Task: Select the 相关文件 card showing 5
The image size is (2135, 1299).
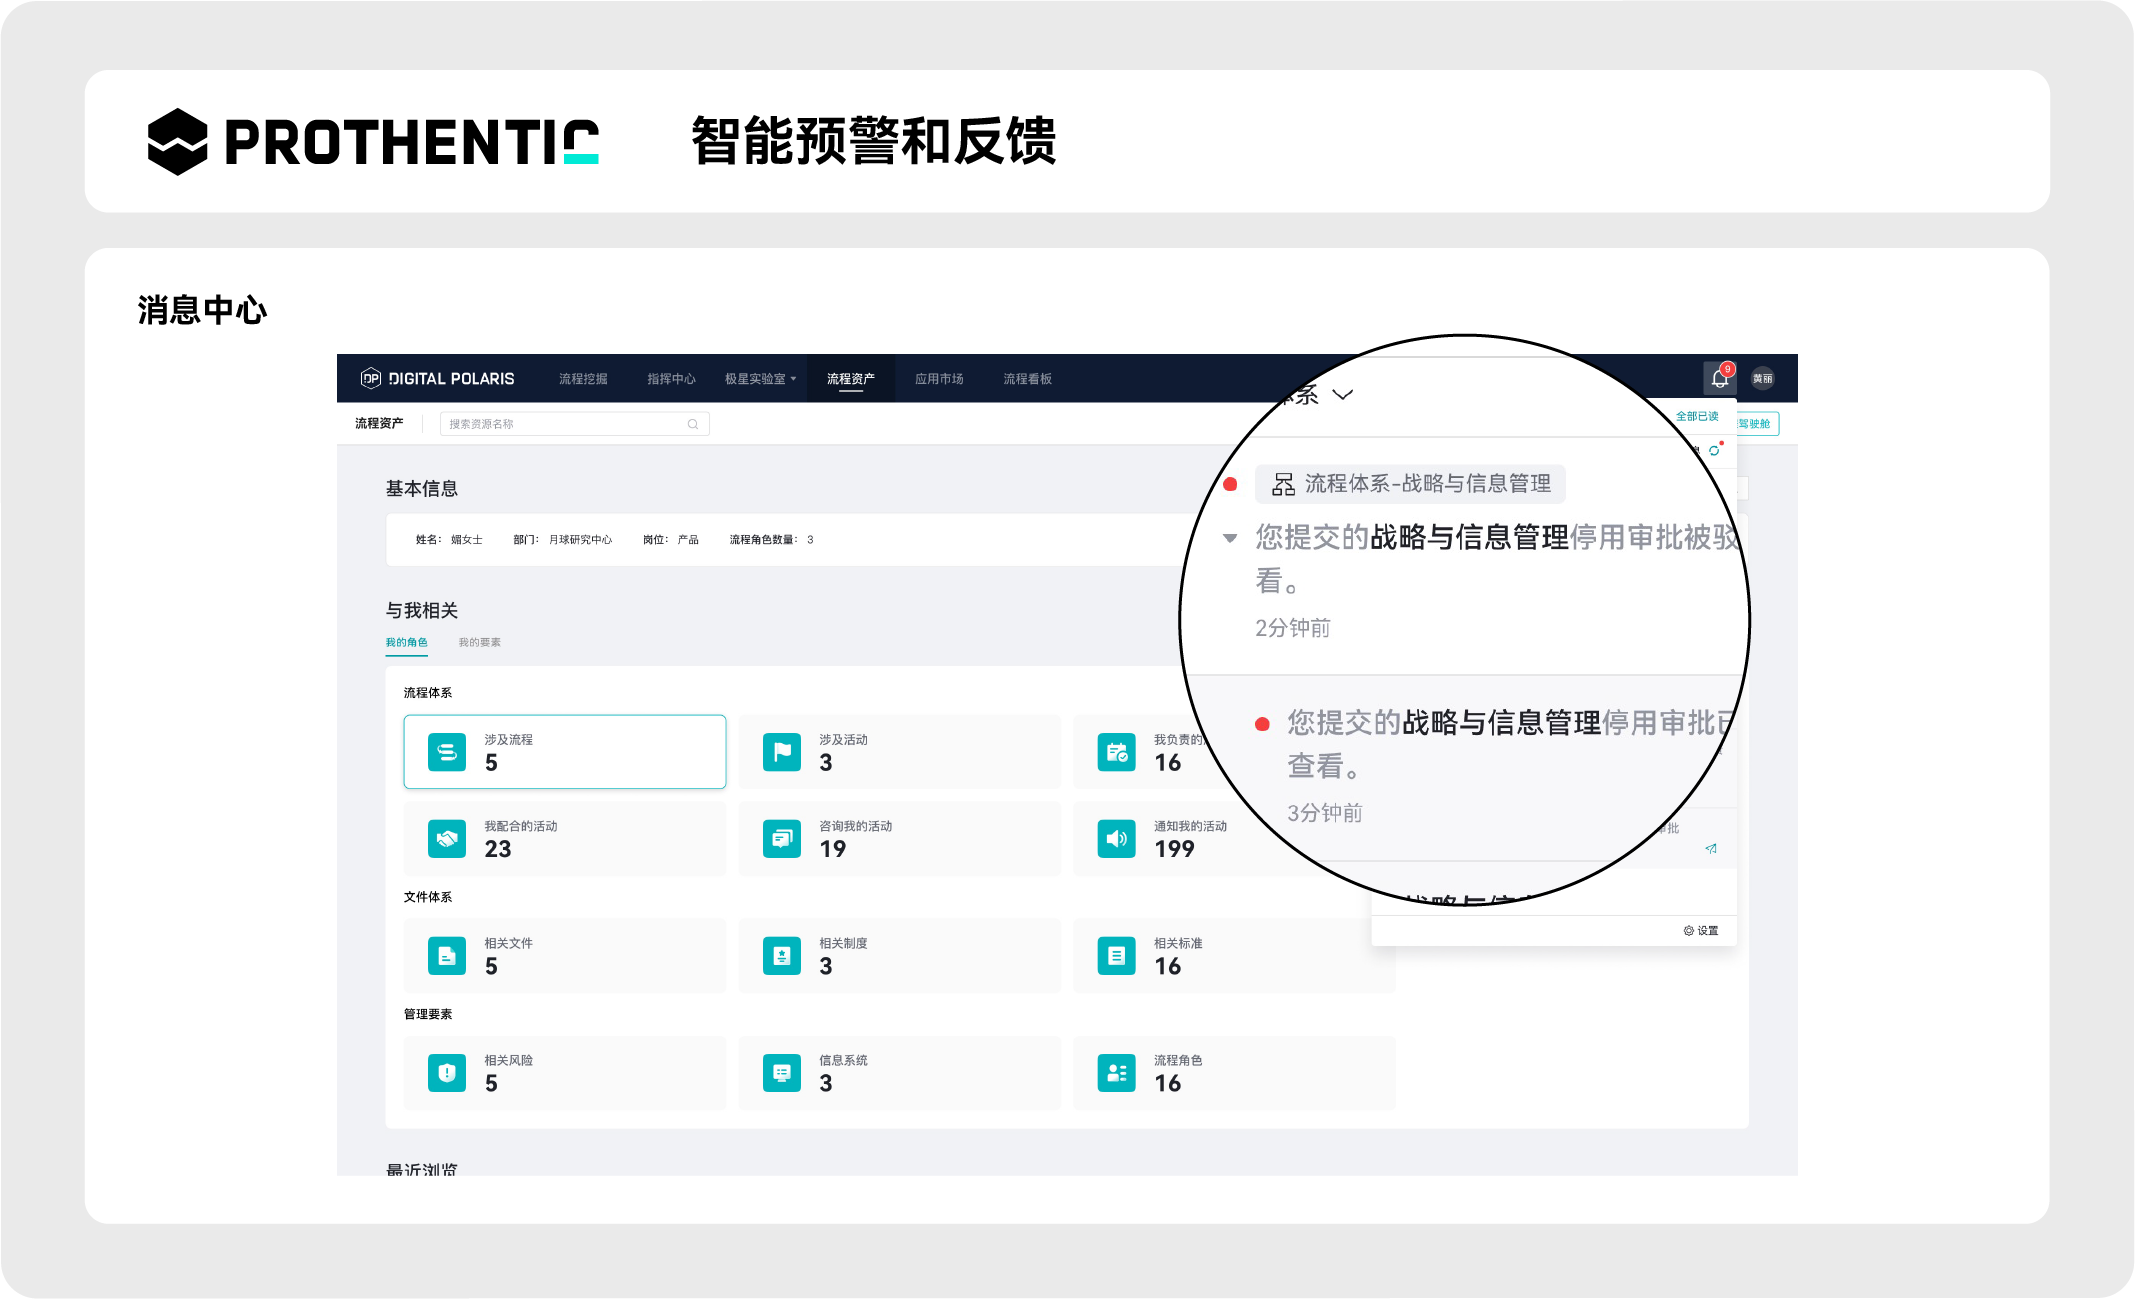Action: [x=565, y=955]
